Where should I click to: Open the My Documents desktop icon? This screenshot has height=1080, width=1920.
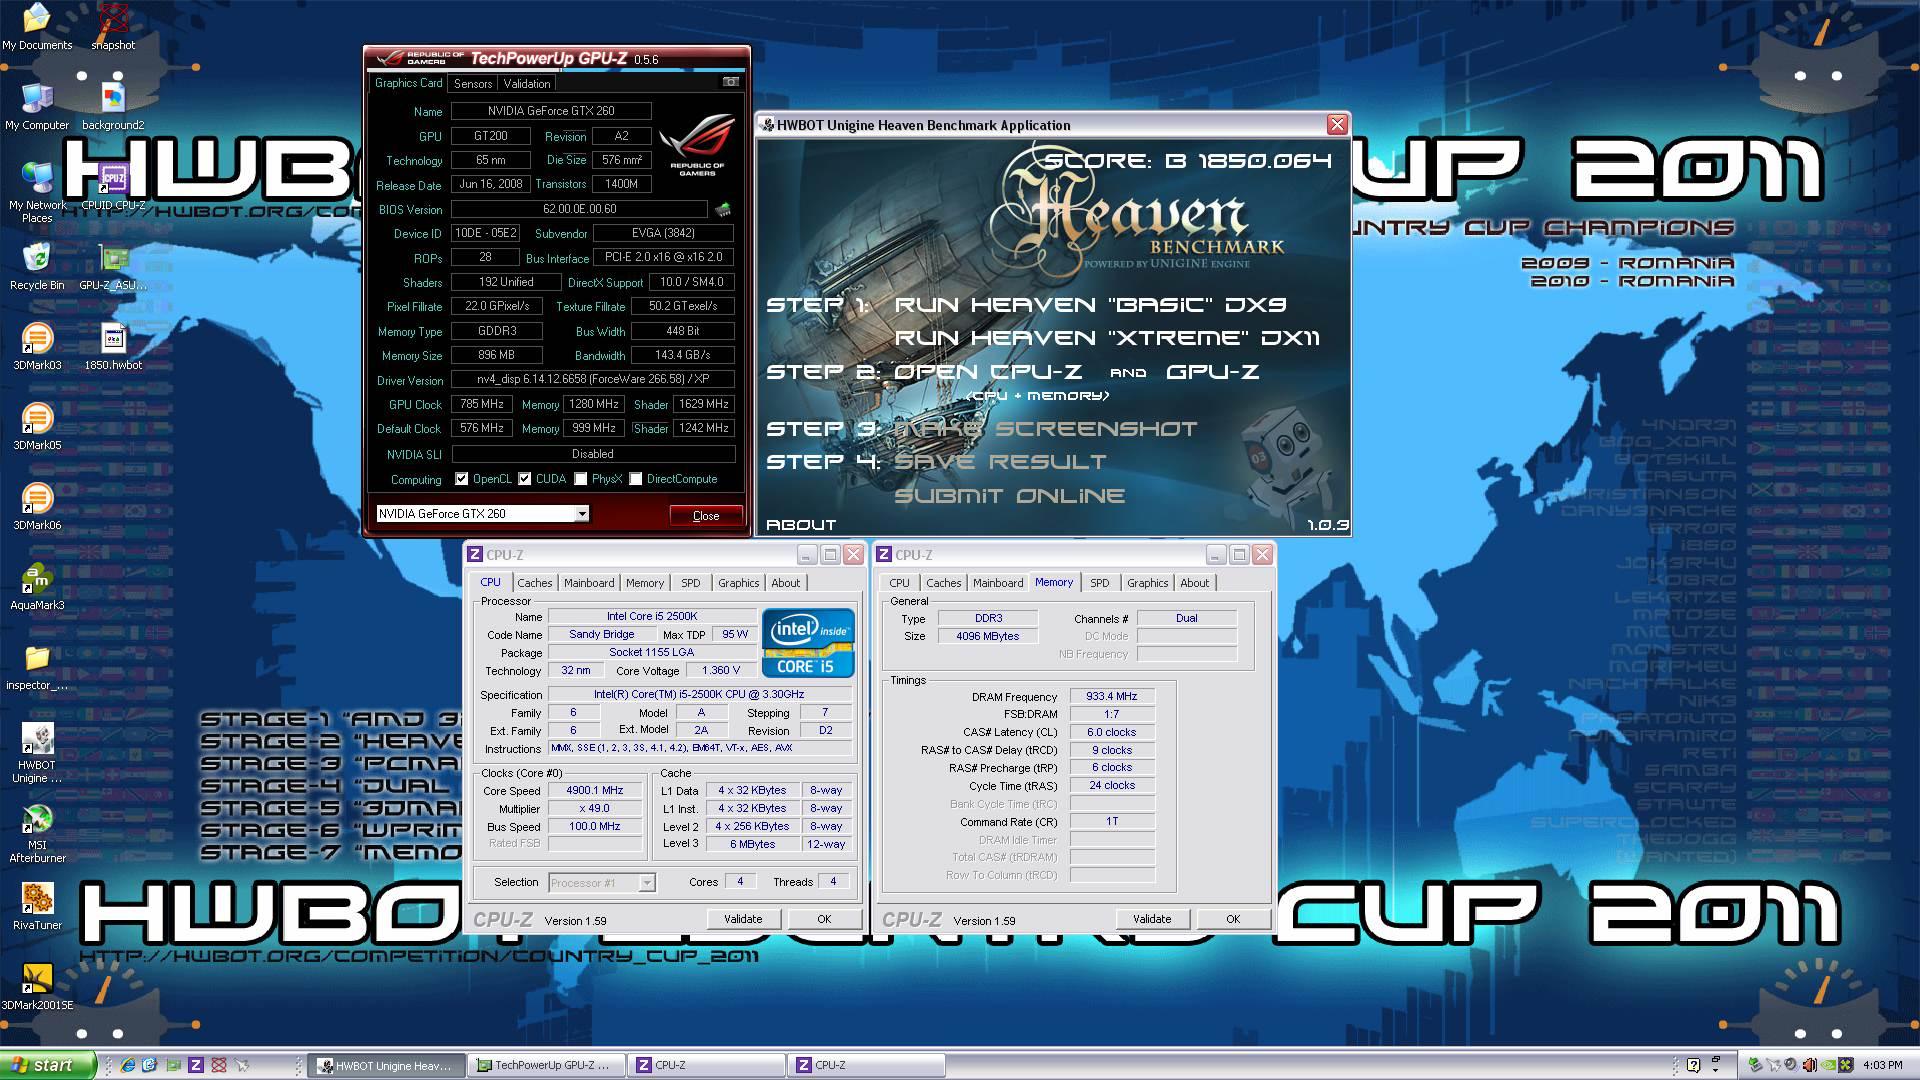click(37, 26)
